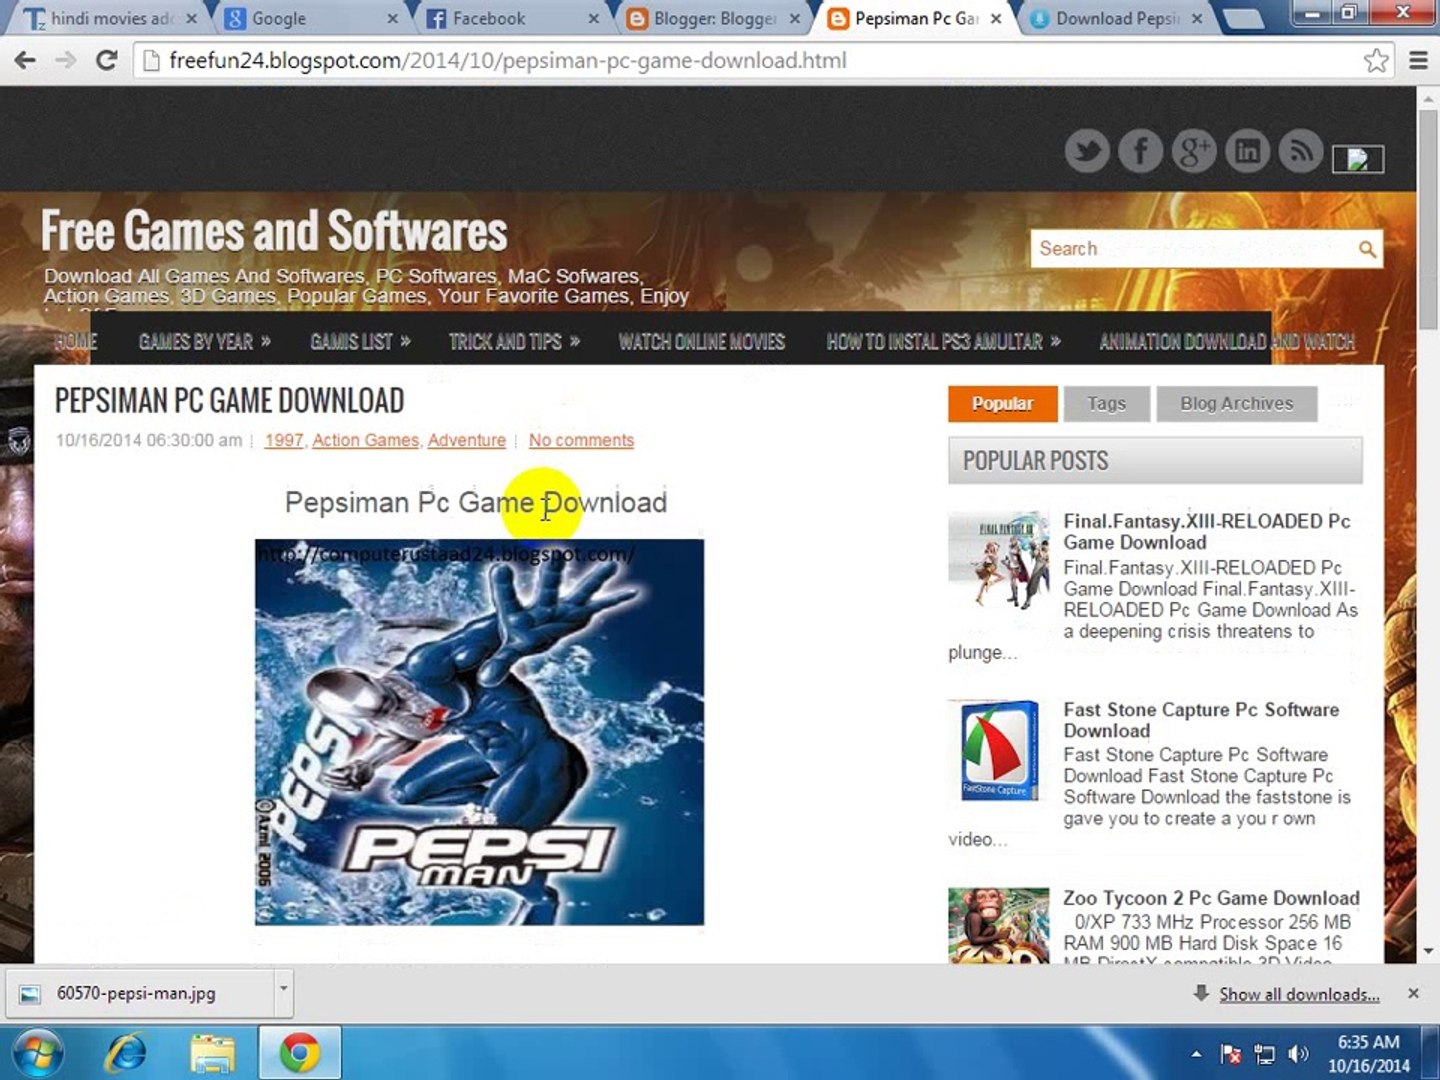The width and height of the screenshot is (1440, 1080).
Task: Reload the page with the refresh icon
Action: 106,60
